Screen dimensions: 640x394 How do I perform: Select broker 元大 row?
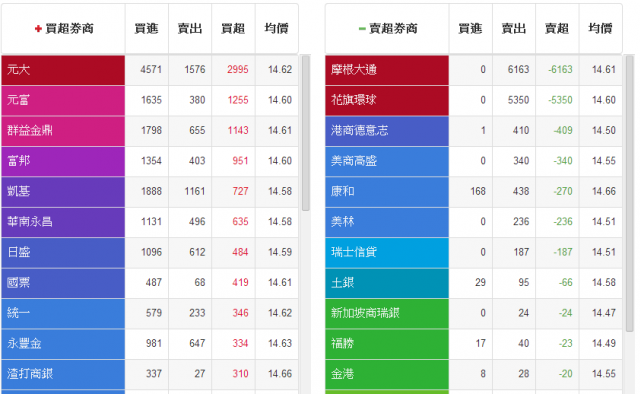tap(150, 70)
